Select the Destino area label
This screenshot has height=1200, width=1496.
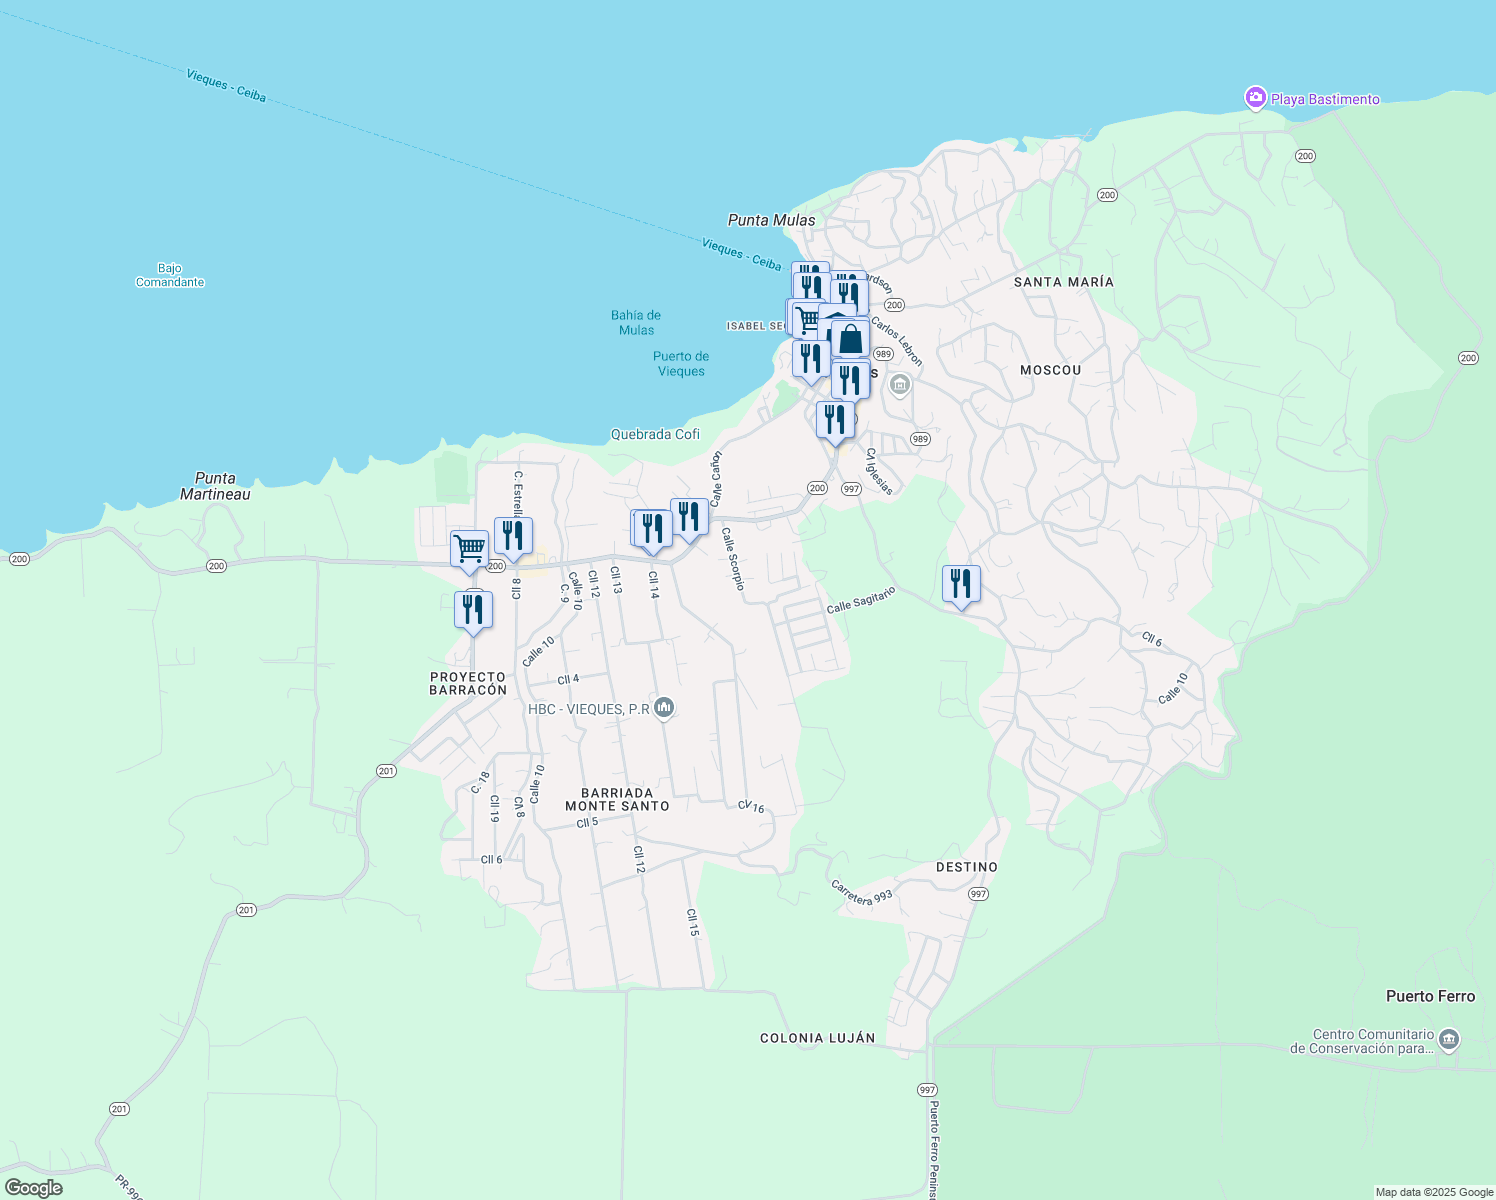pyautogui.click(x=967, y=866)
